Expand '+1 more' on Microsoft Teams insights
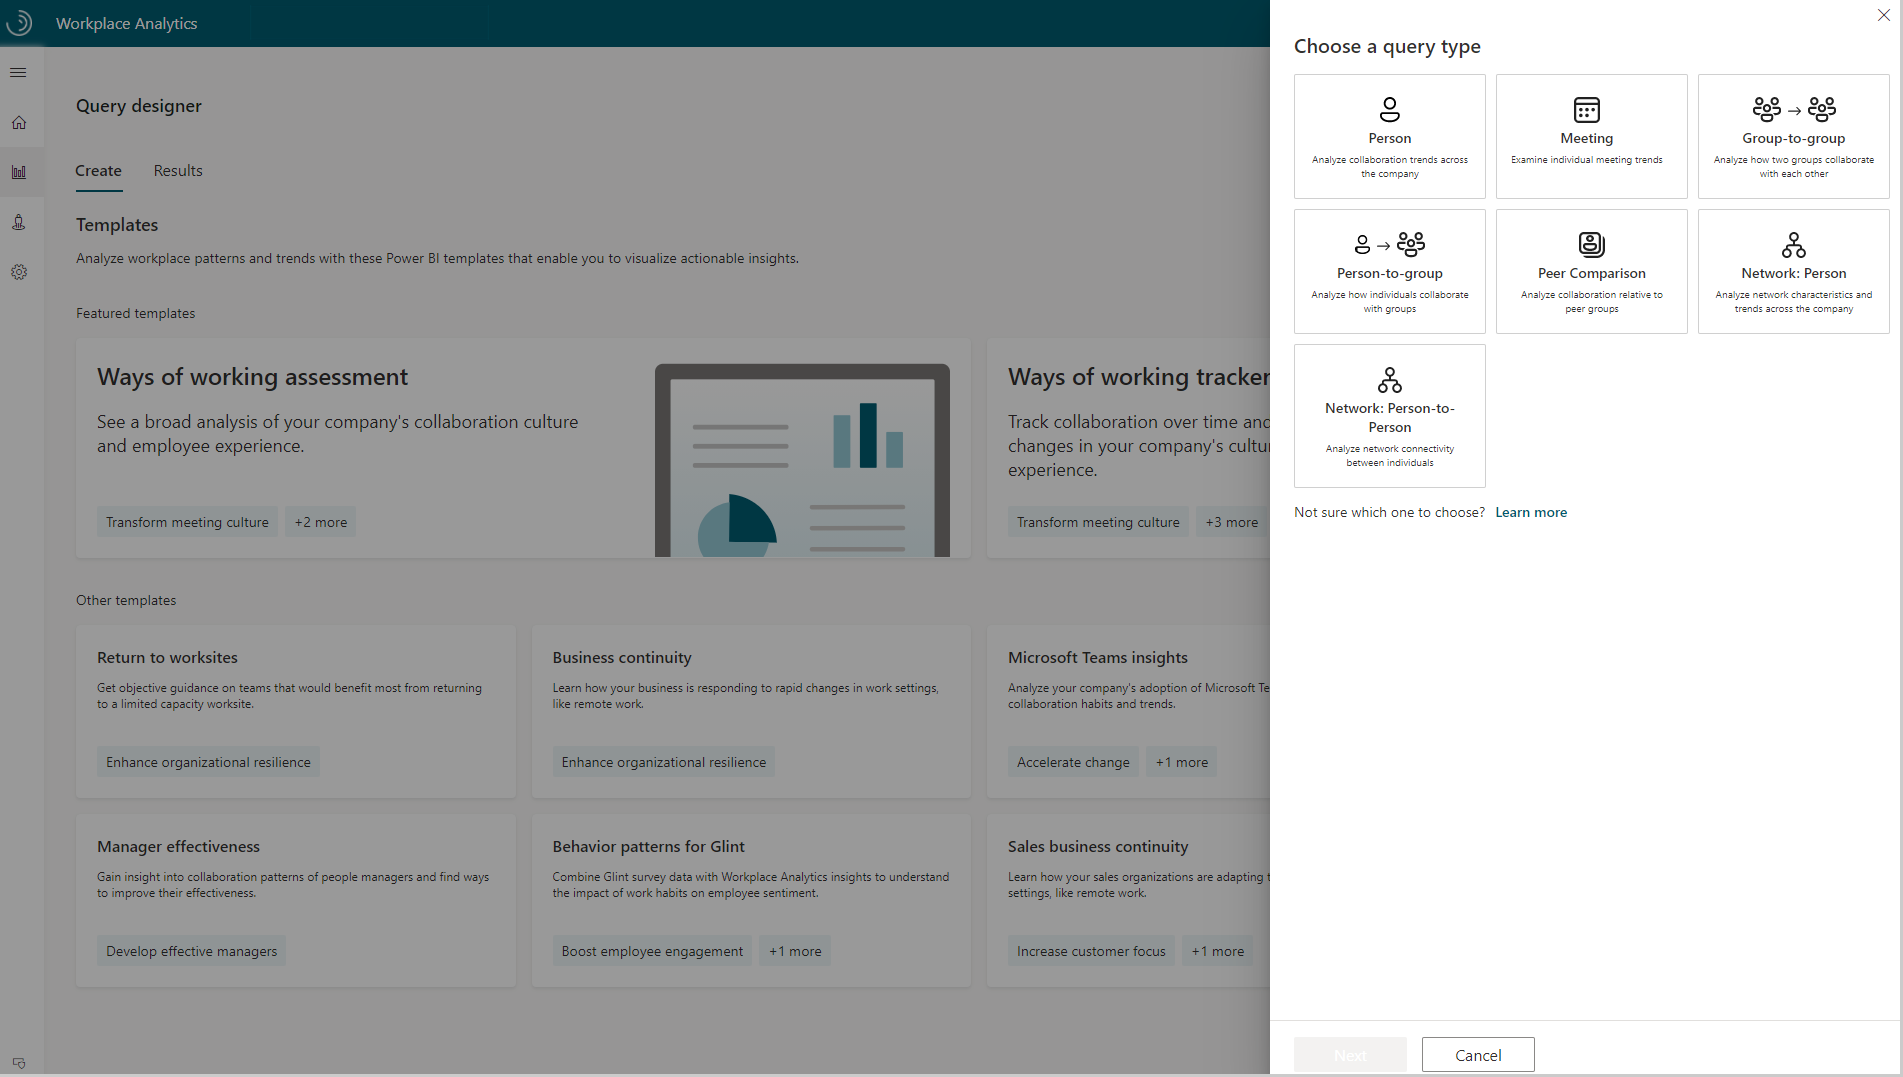This screenshot has height=1077, width=1903. [x=1181, y=761]
